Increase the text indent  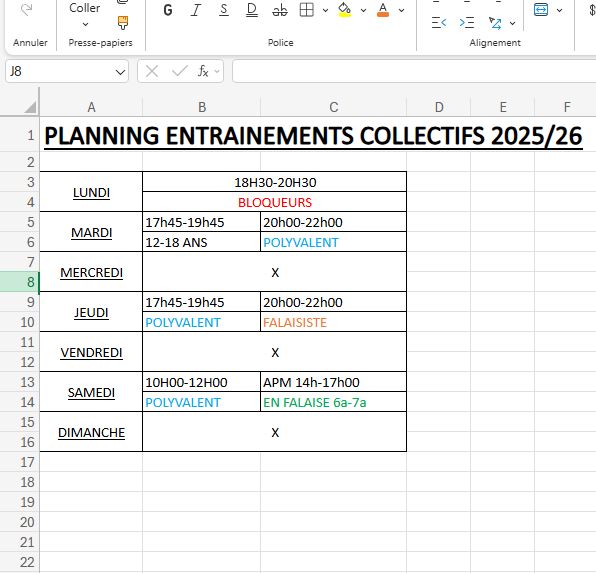tap(467, 23)
